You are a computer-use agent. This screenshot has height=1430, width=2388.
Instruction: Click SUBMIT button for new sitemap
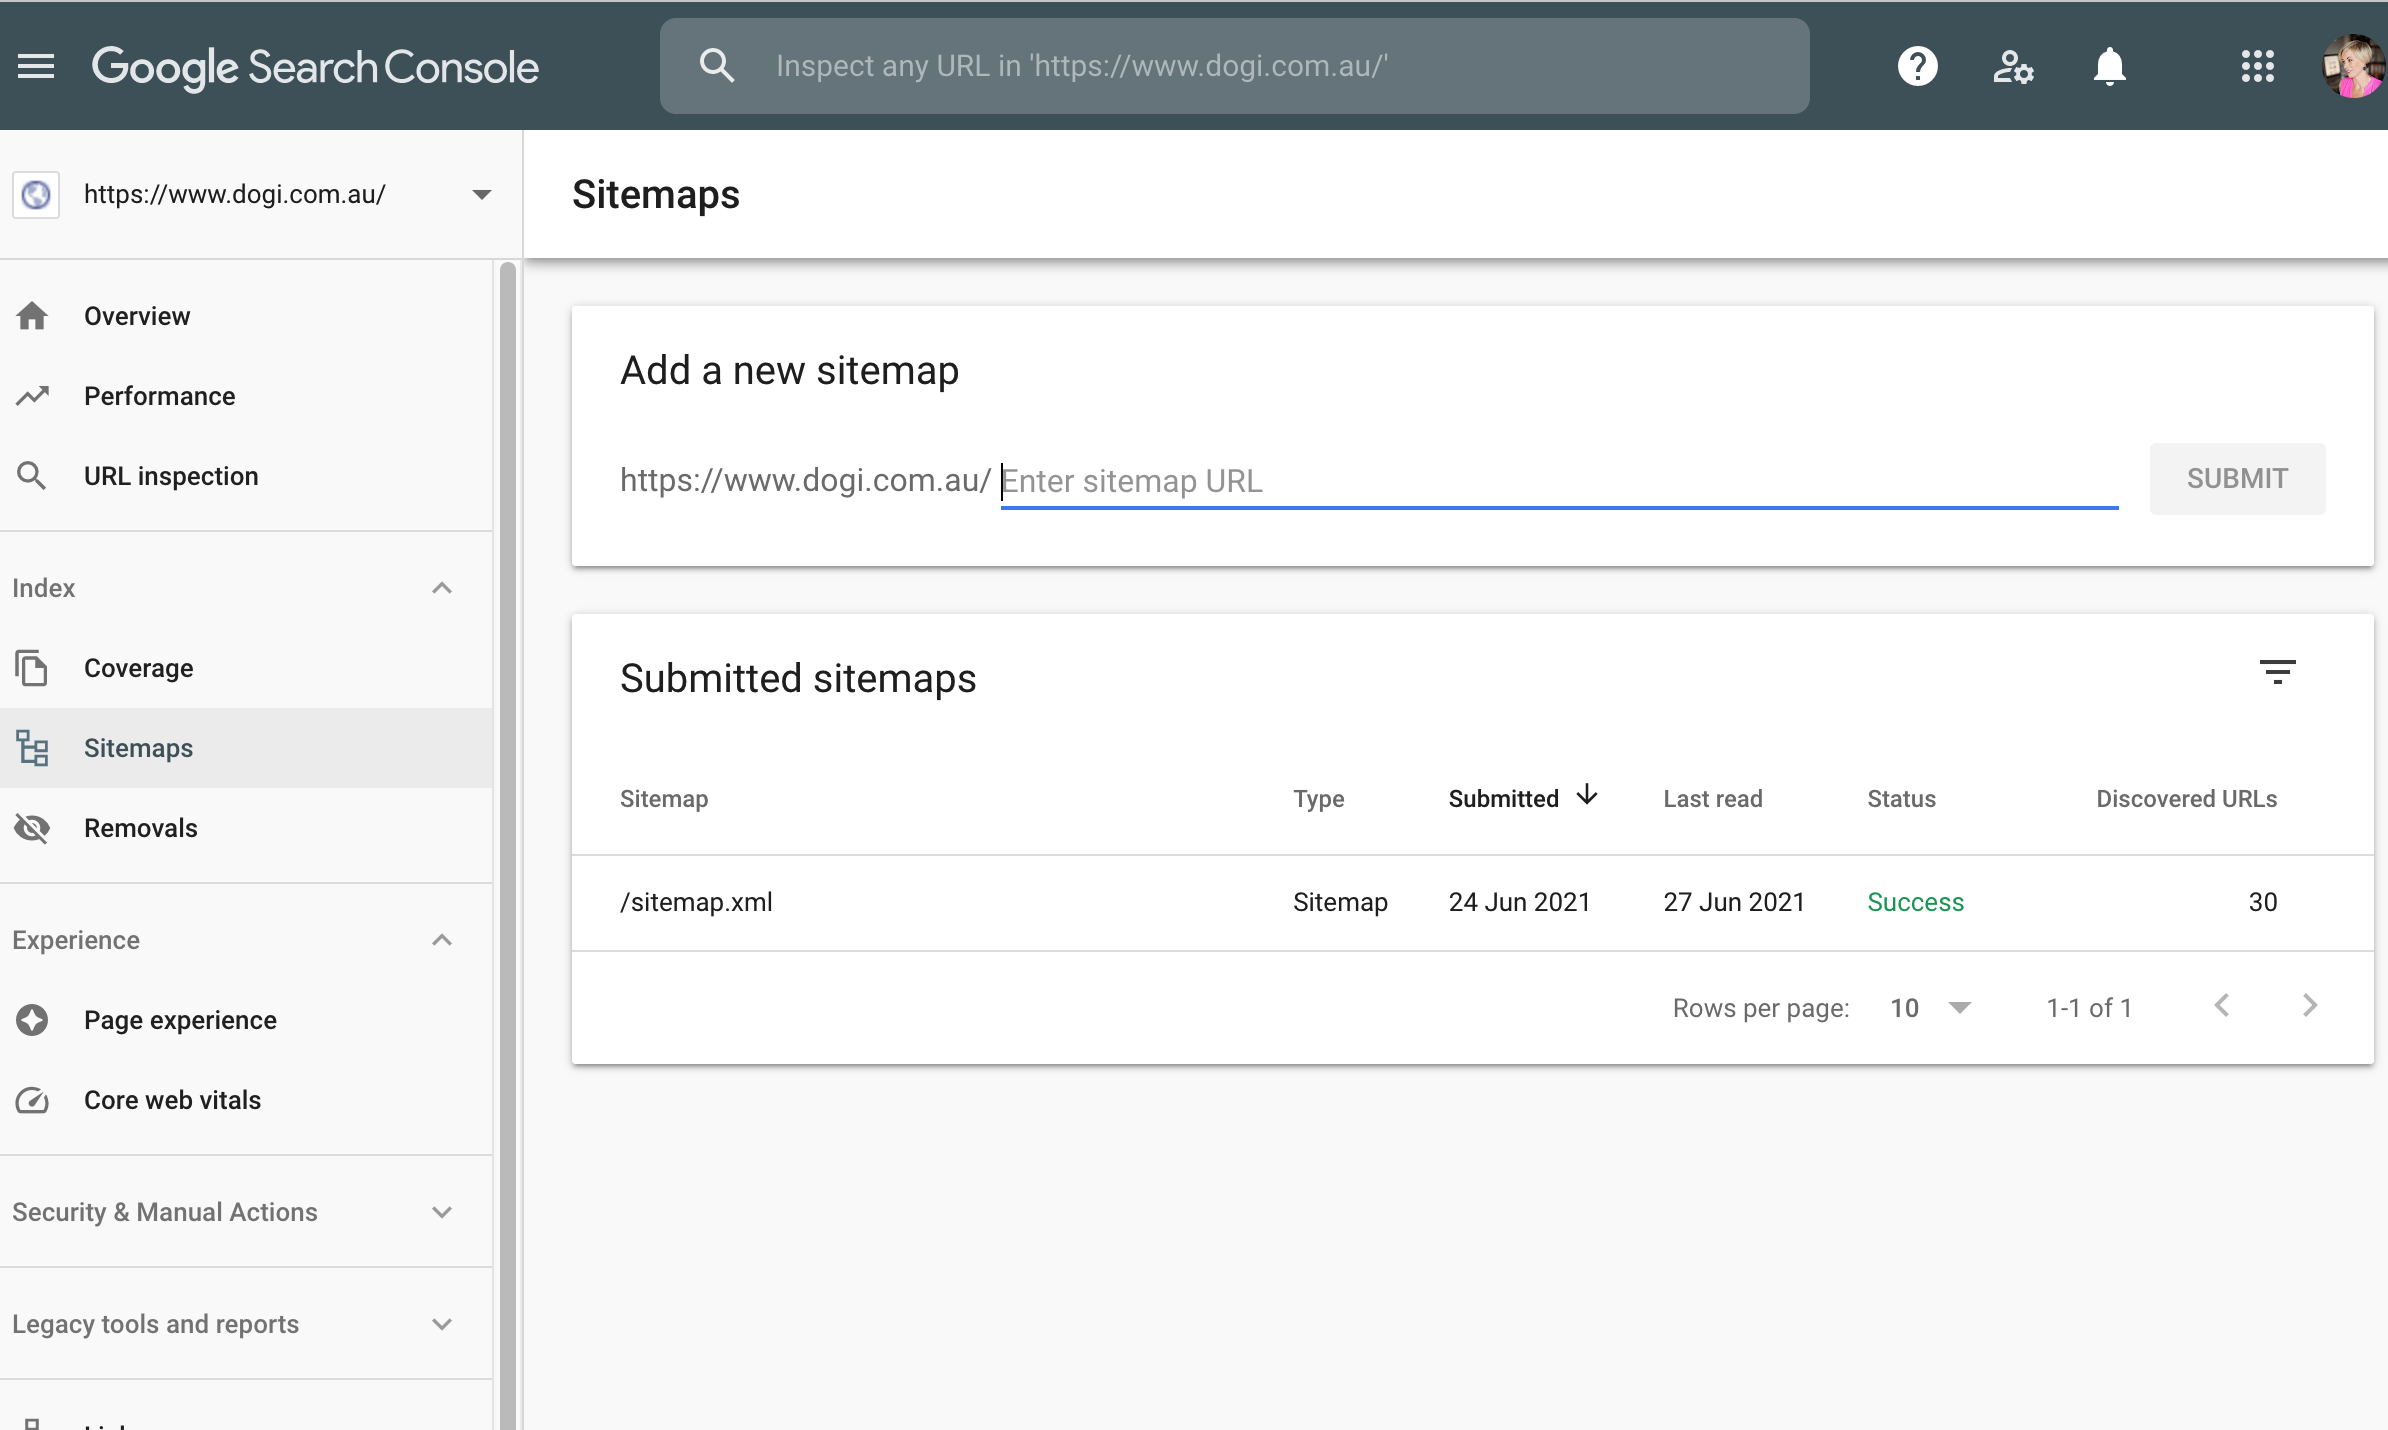(2237, 478)
